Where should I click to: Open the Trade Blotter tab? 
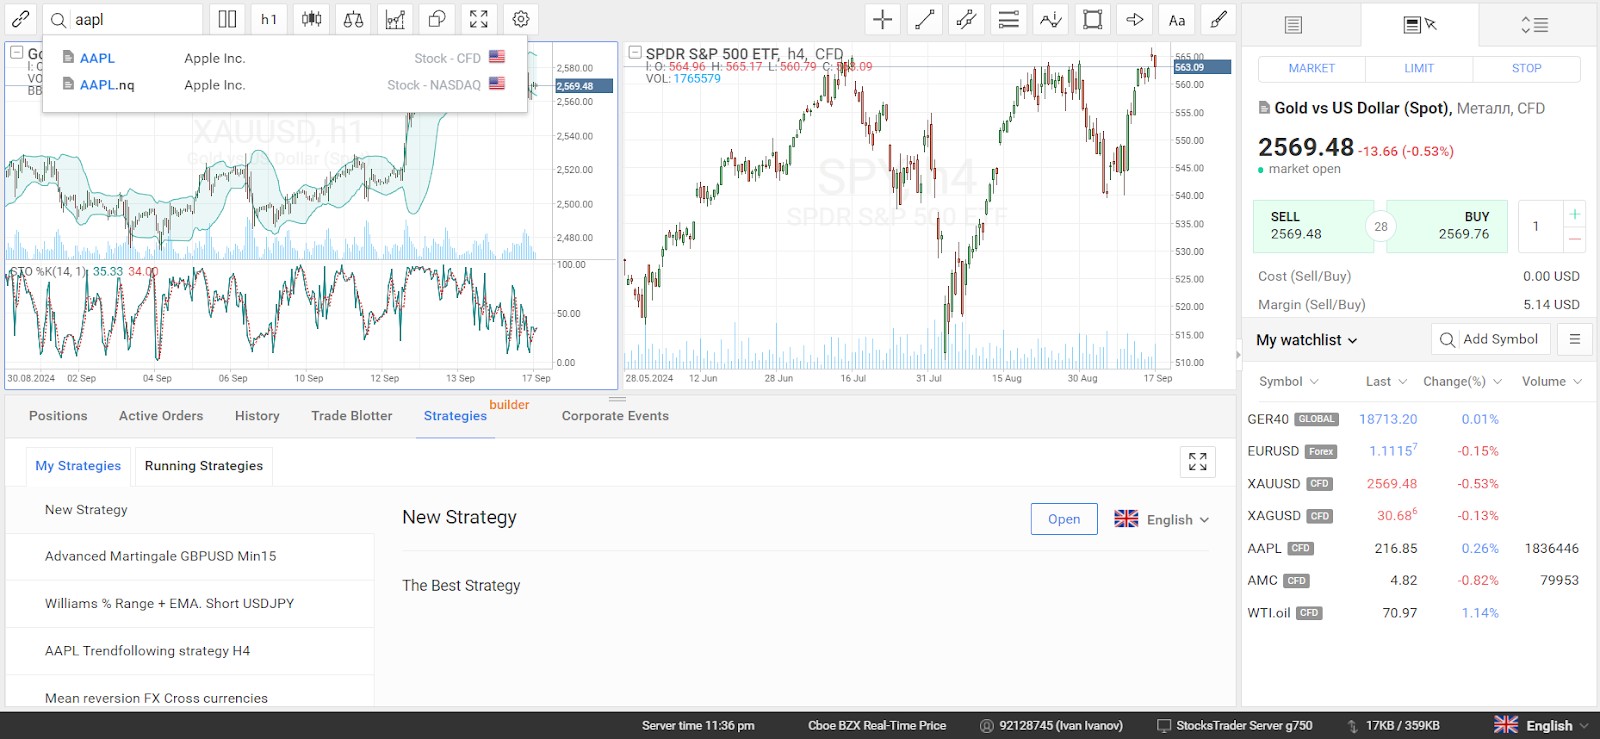(352, 416)
